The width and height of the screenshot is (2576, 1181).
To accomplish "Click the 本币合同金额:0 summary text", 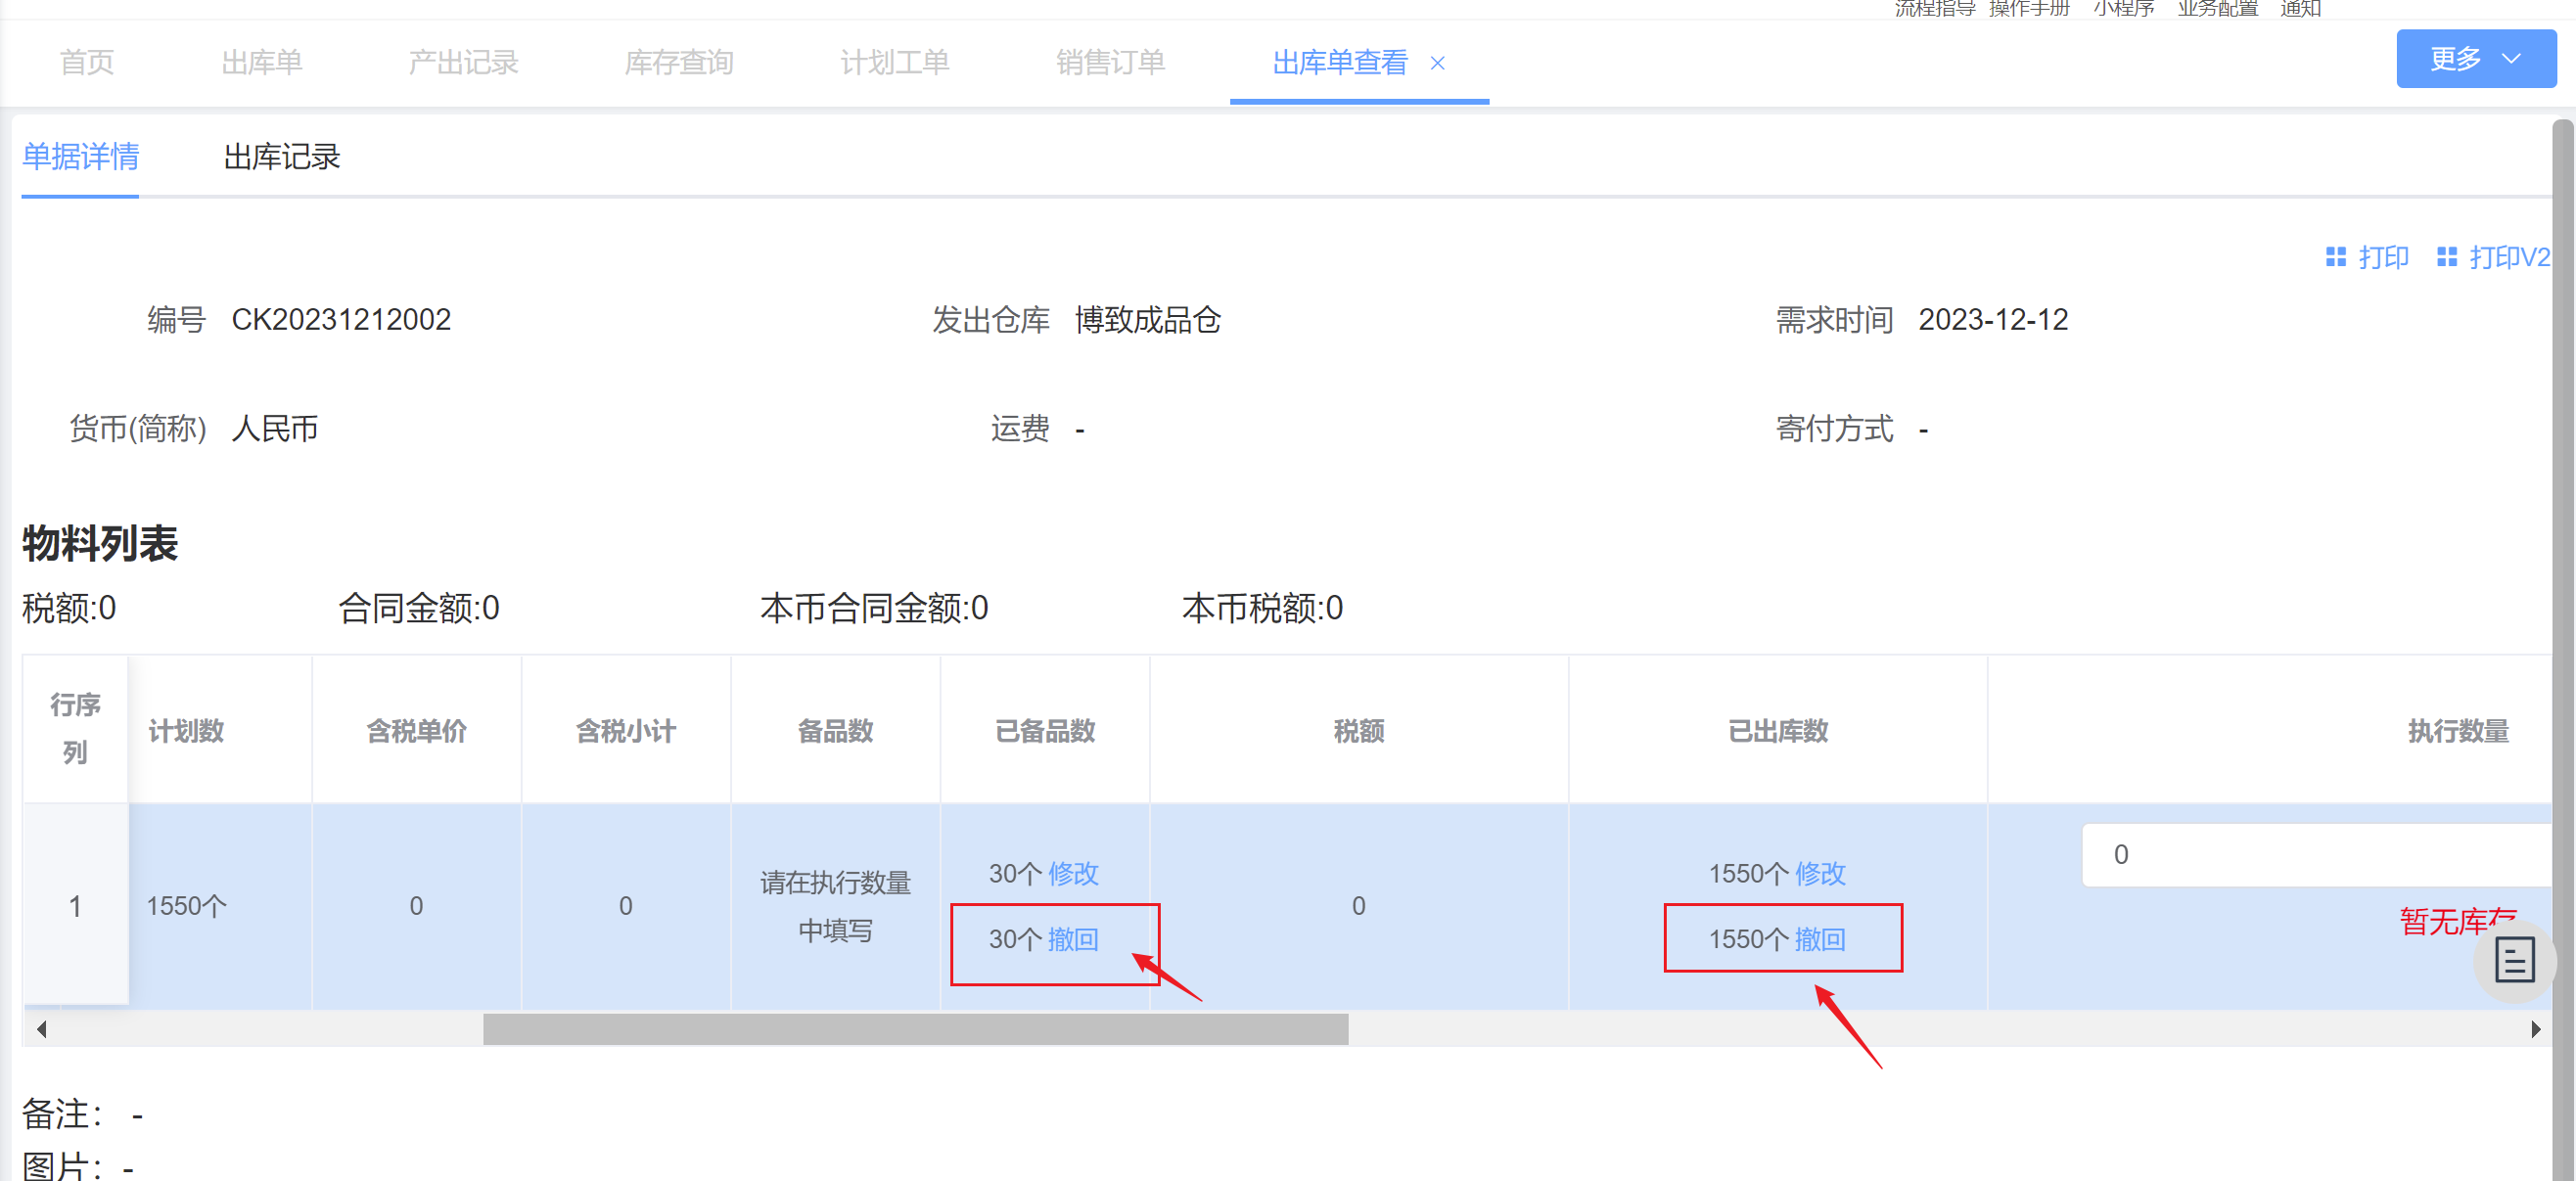I will point(874,607).
